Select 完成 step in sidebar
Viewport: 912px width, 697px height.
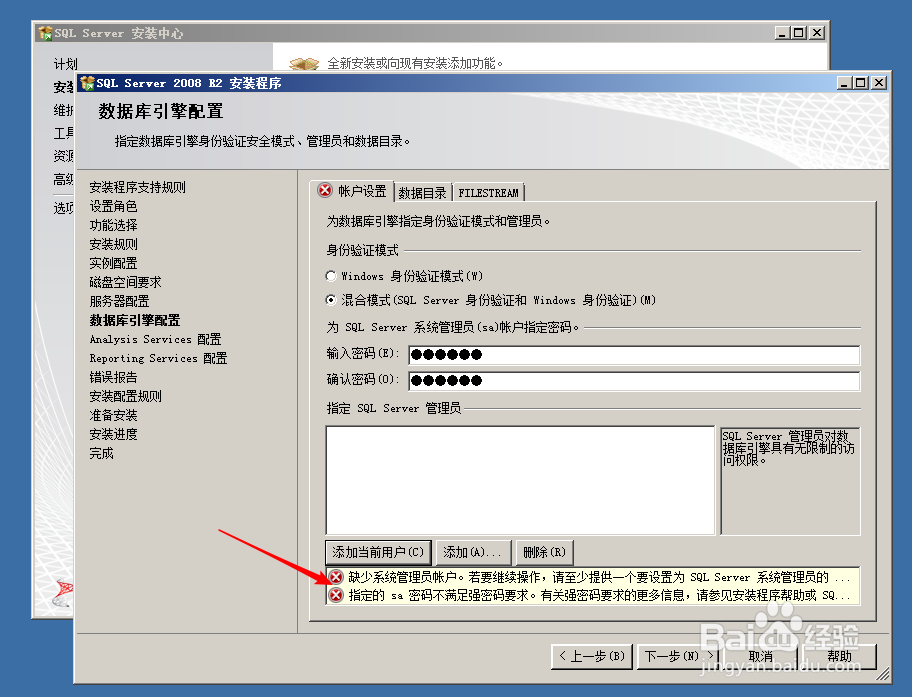101,453
